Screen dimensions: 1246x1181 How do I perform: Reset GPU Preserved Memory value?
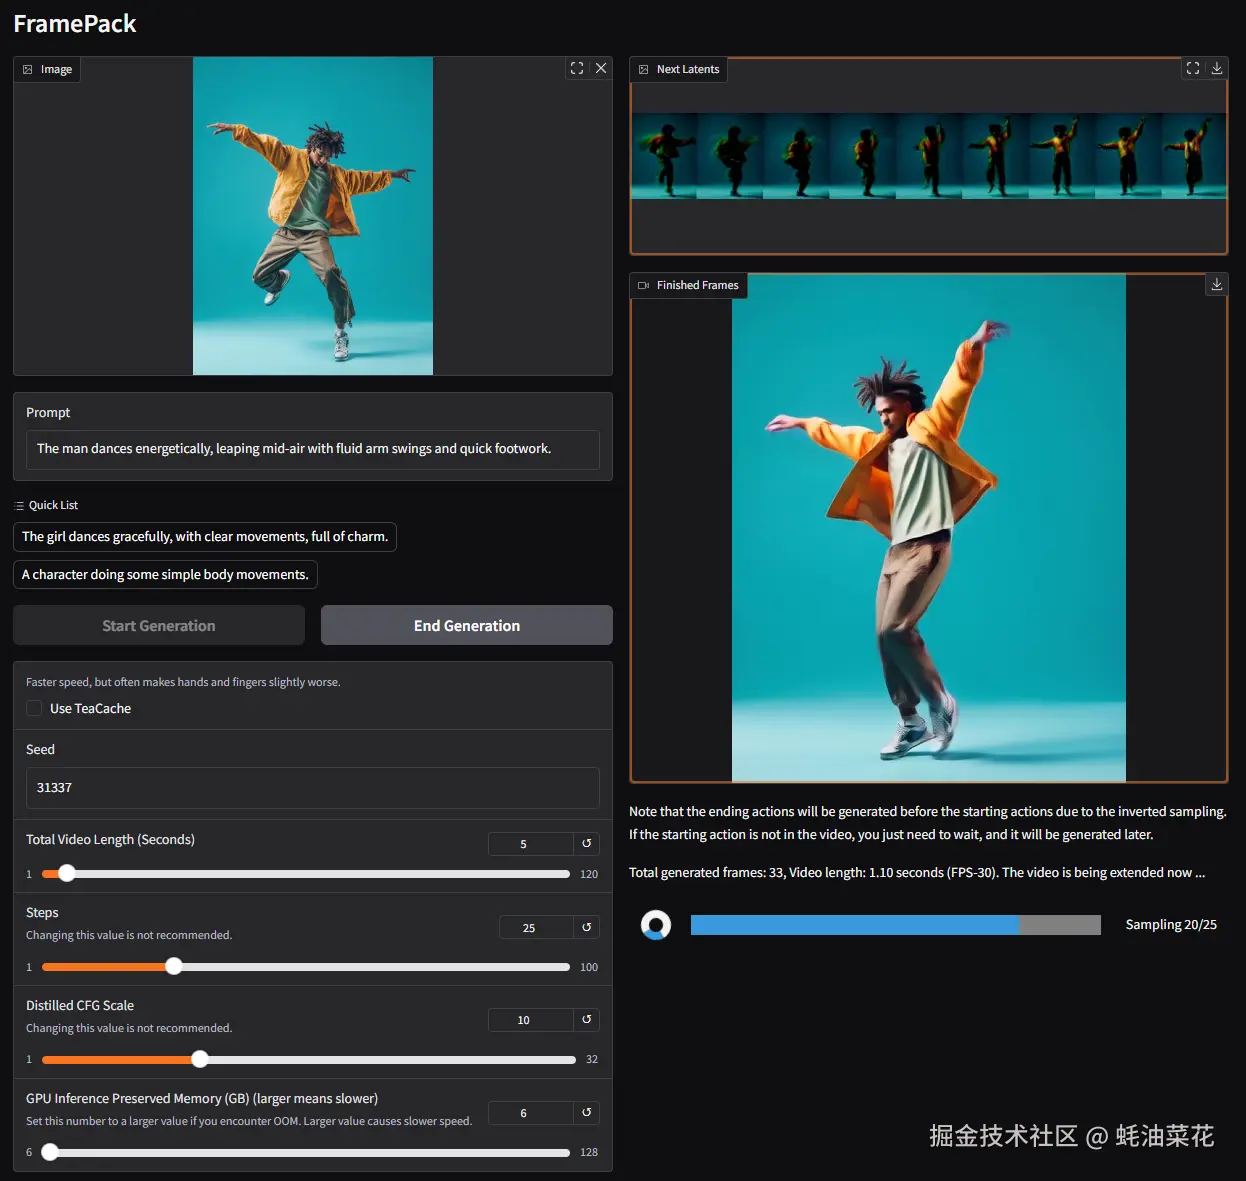click(587, 1112)
